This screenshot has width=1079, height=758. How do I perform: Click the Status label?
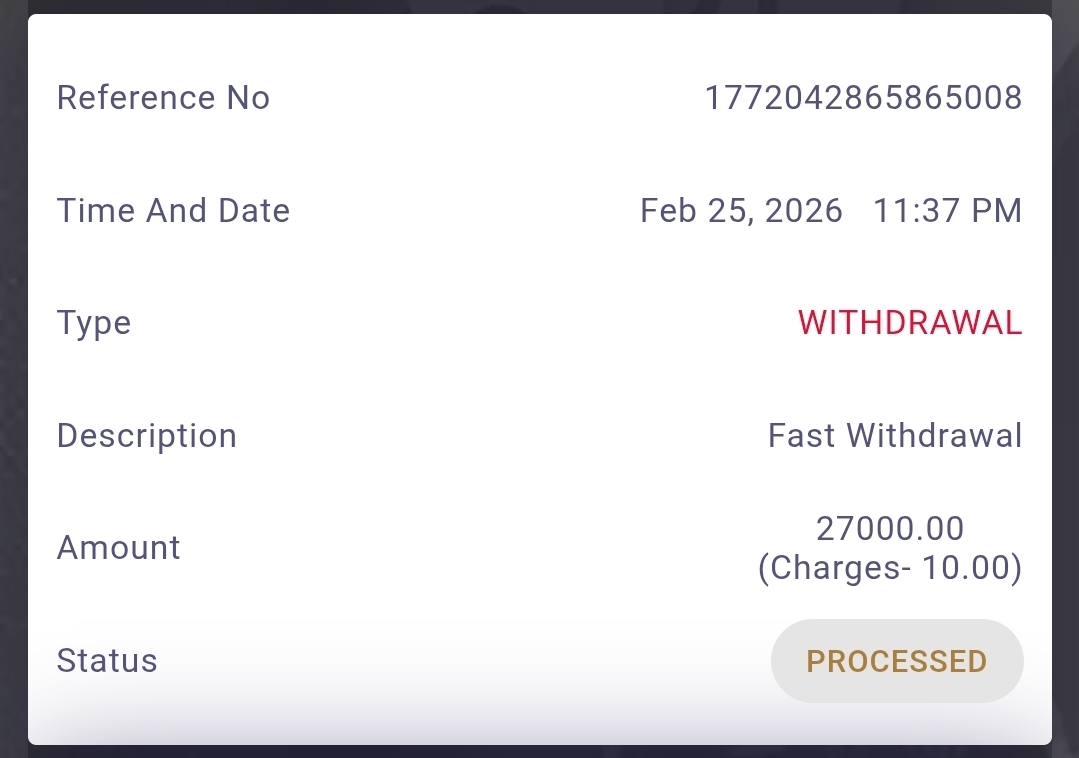click(x=107, y=661)
